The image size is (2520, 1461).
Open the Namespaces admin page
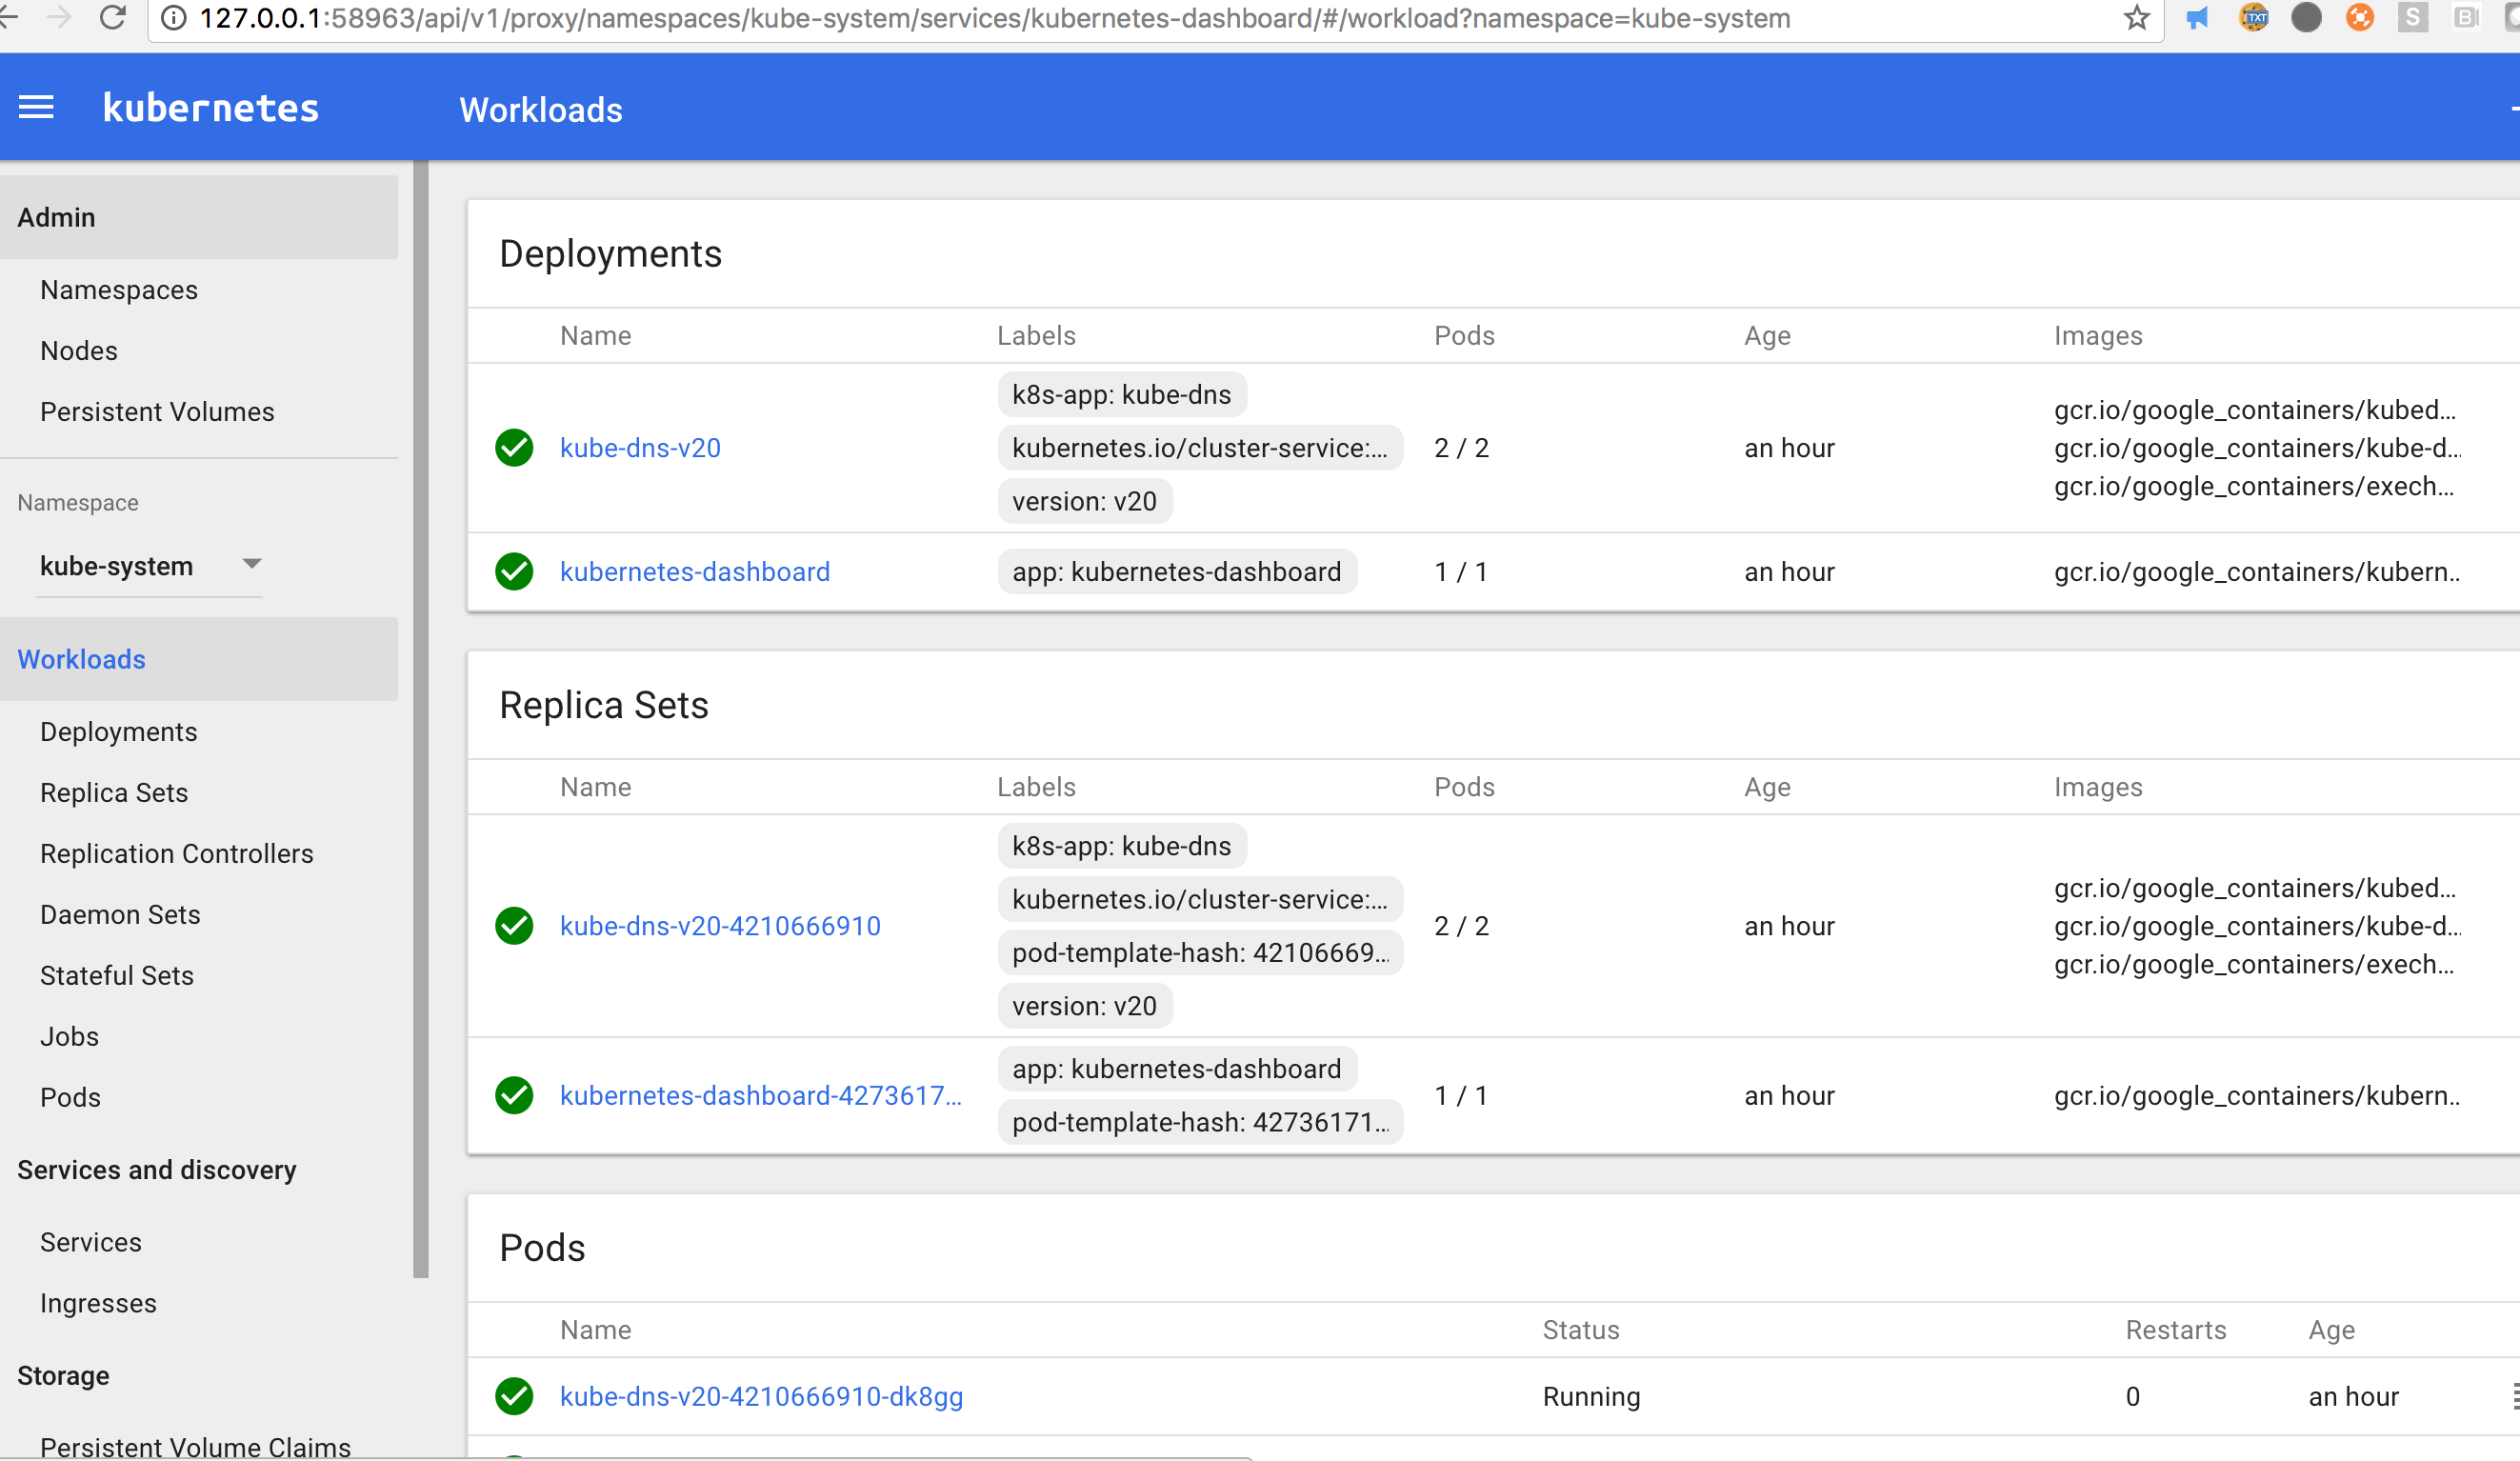coord(119,290)
